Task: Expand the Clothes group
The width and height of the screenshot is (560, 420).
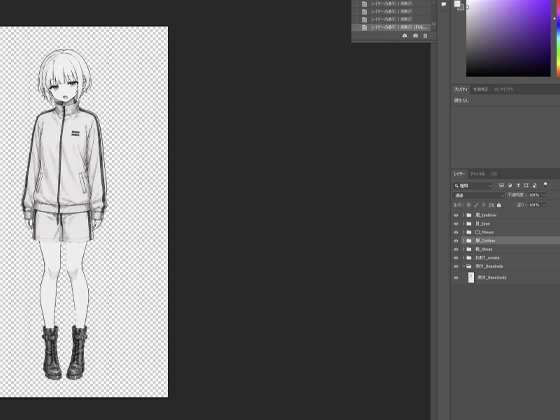Action: [464, 241]
